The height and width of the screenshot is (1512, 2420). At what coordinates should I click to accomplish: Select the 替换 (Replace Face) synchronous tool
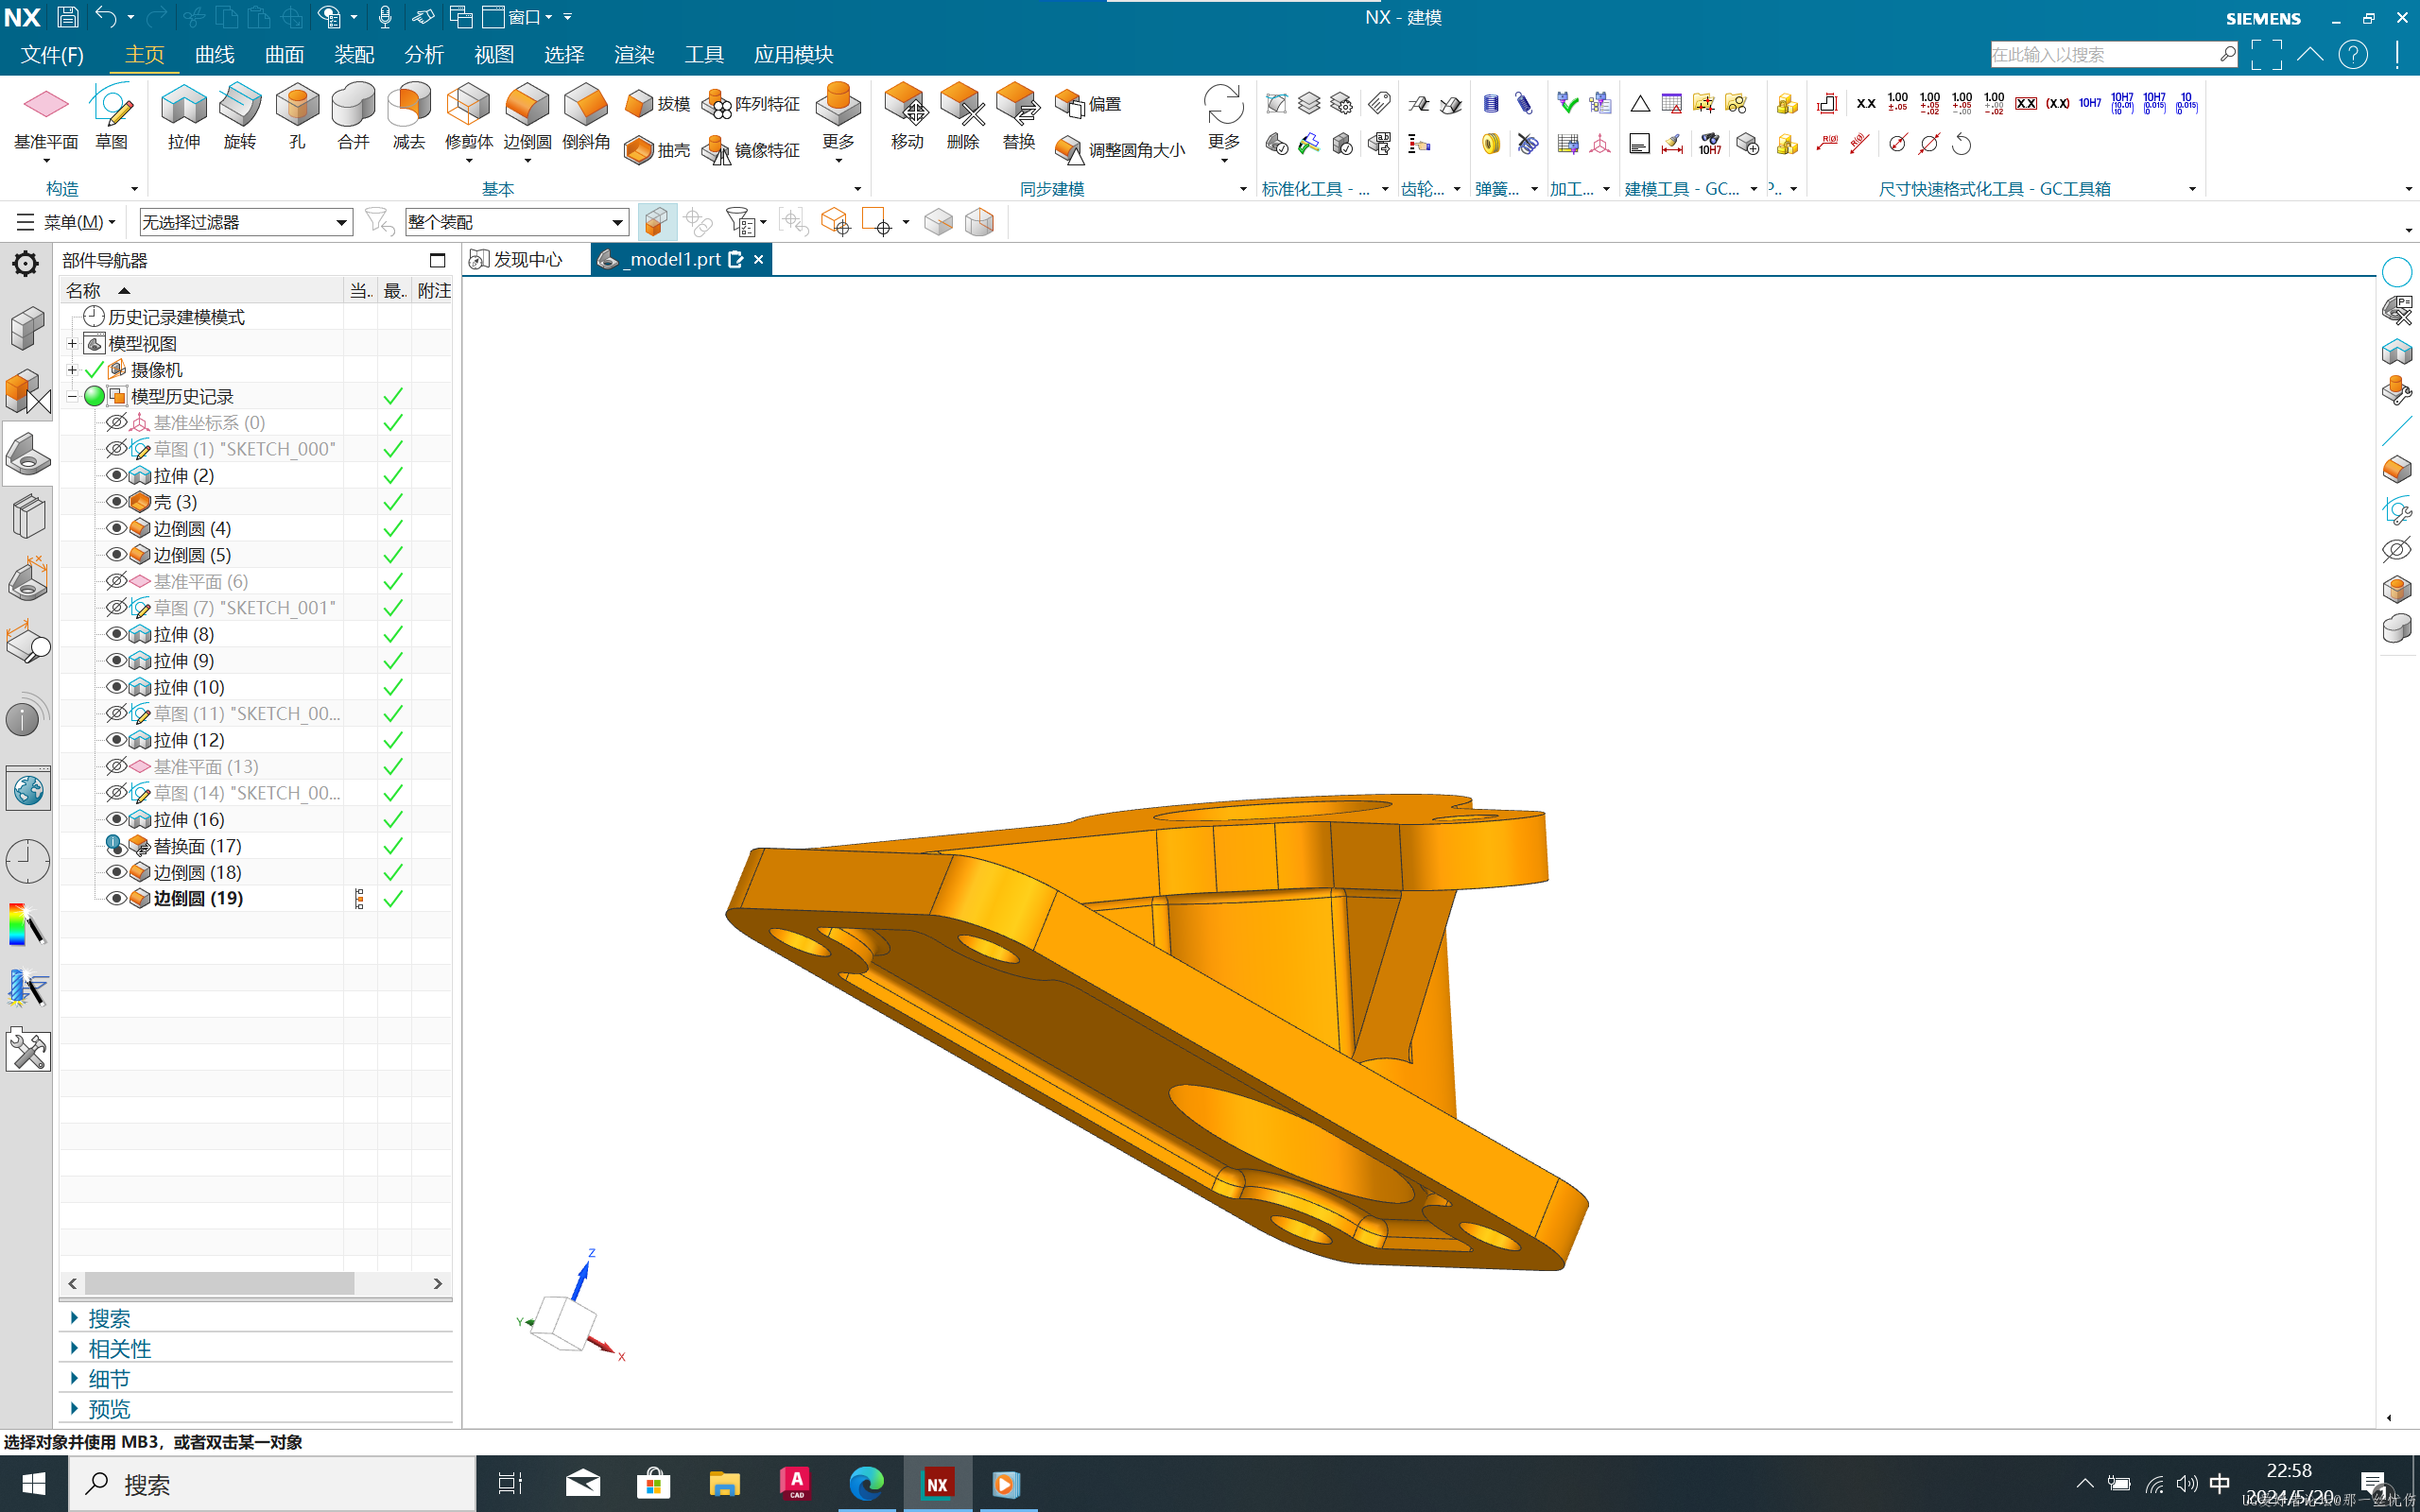1019,117
